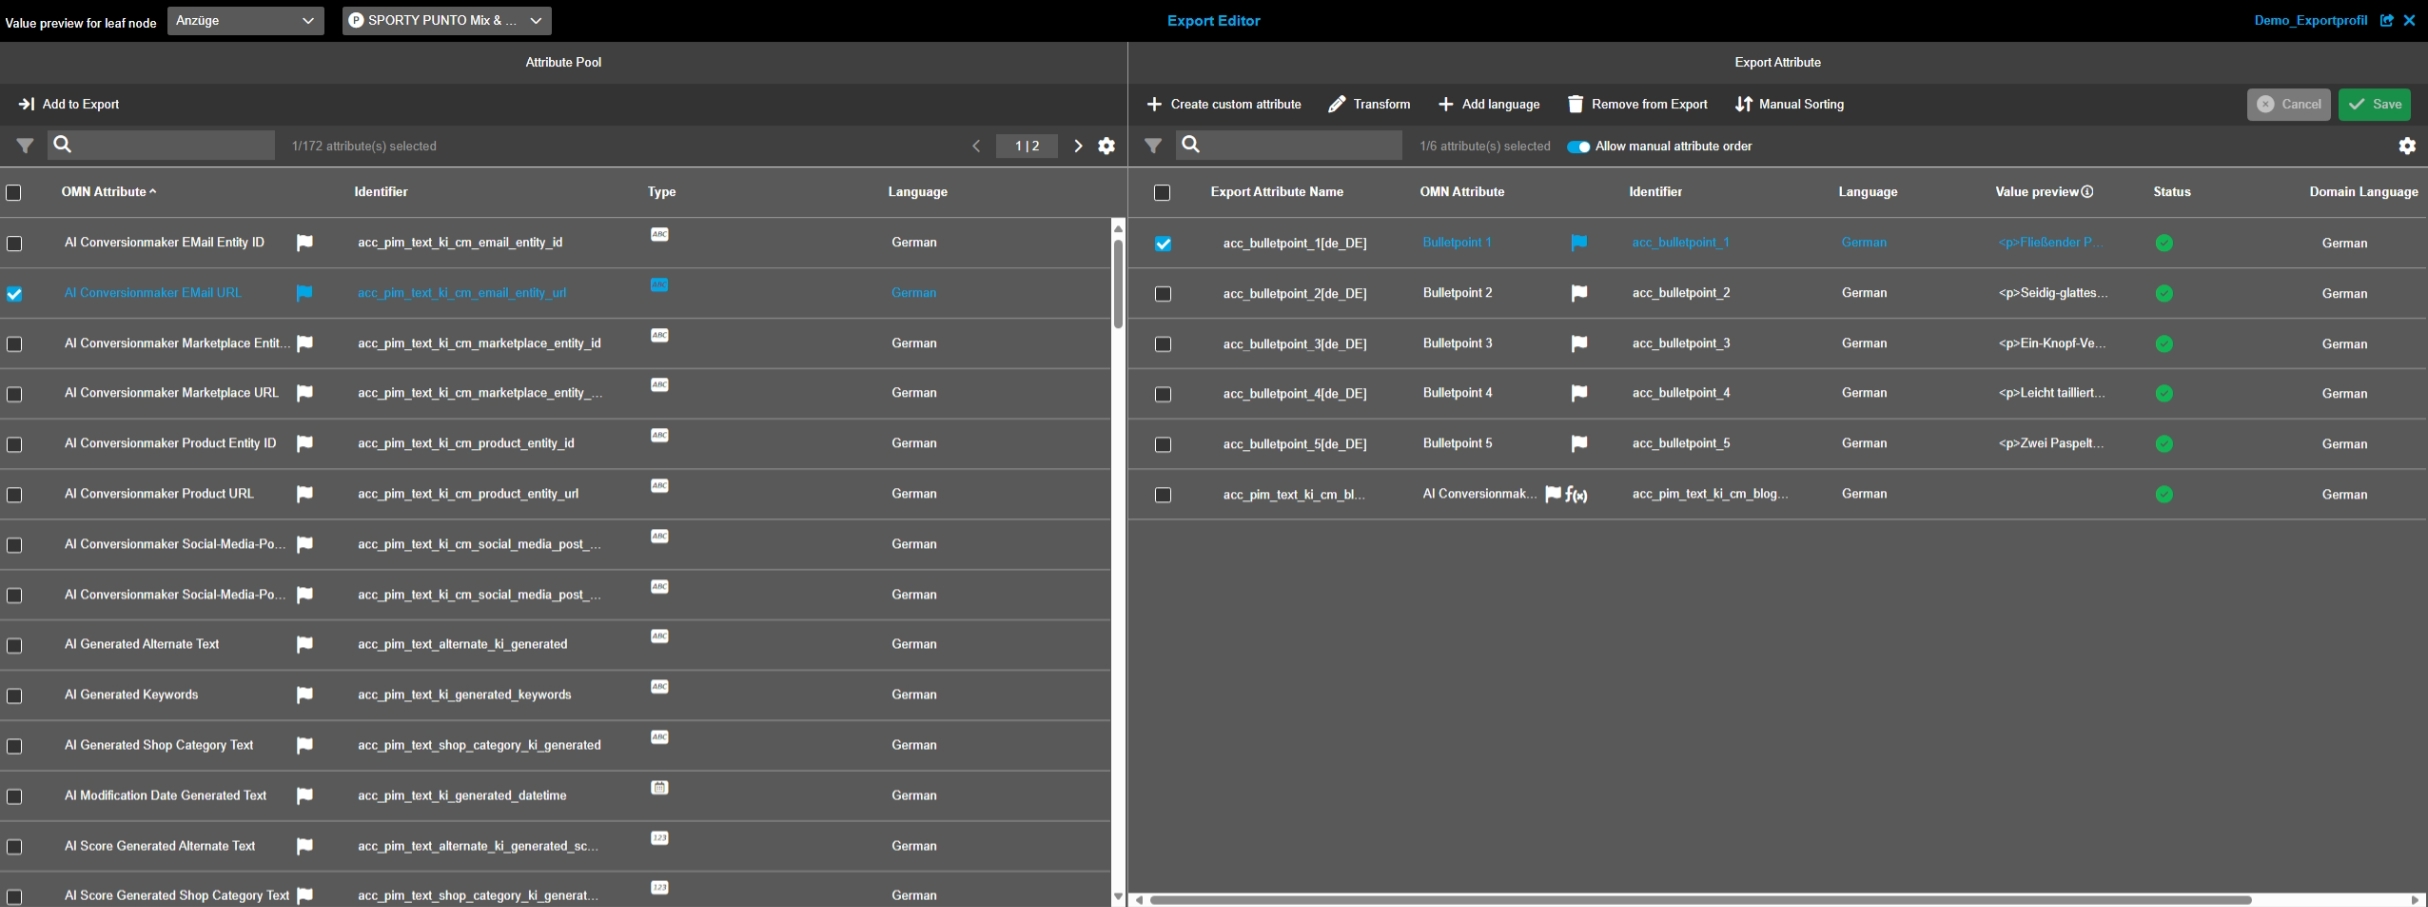Select Manual Sorting option

coord(1789,104)
